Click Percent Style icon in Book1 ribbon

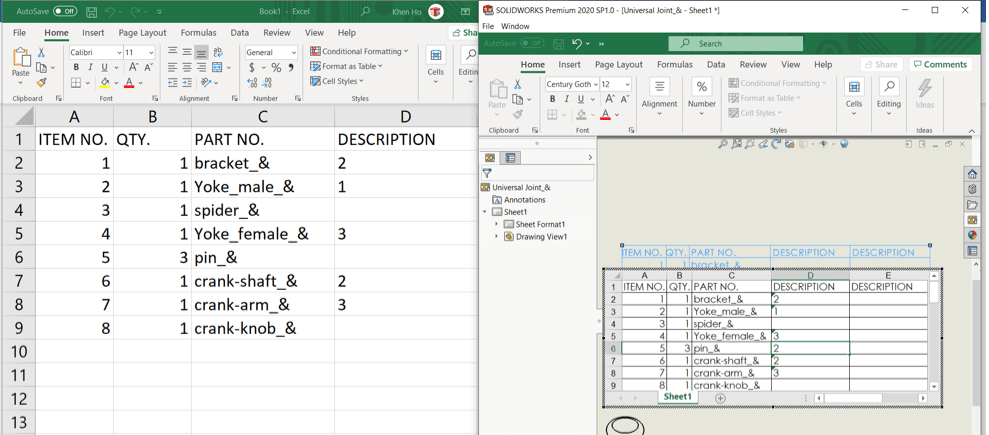tap(276, 67)
